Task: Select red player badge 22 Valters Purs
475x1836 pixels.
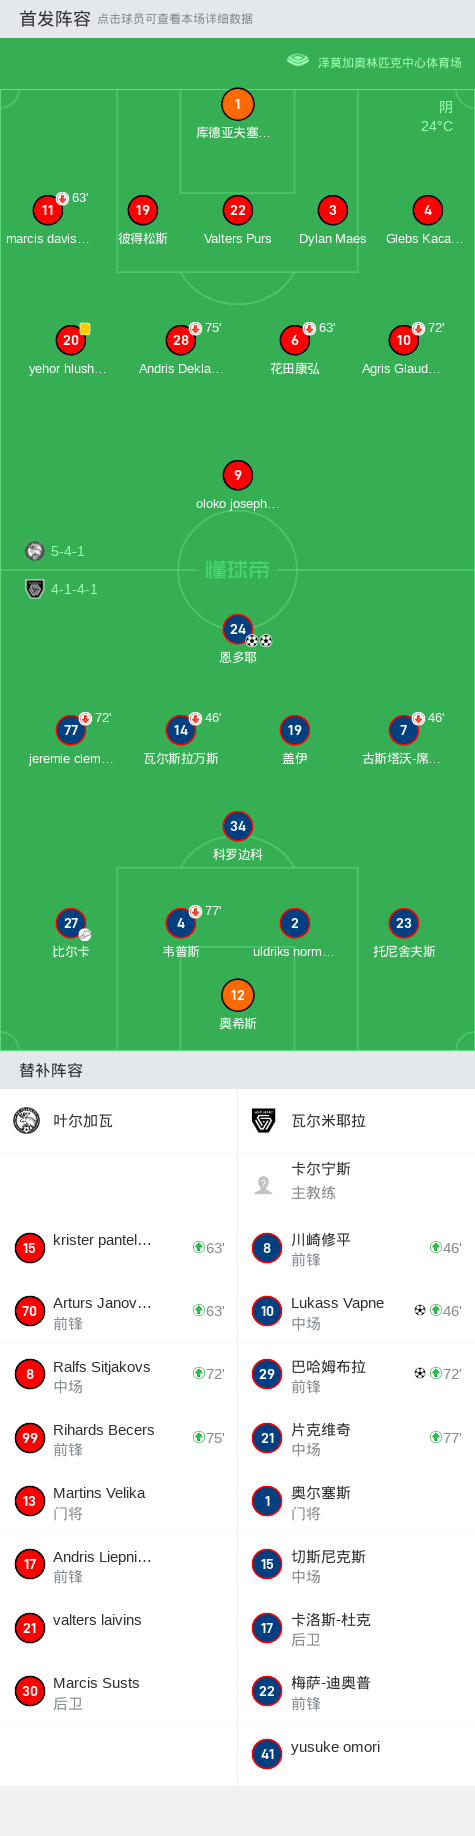Action: (237, 210)
